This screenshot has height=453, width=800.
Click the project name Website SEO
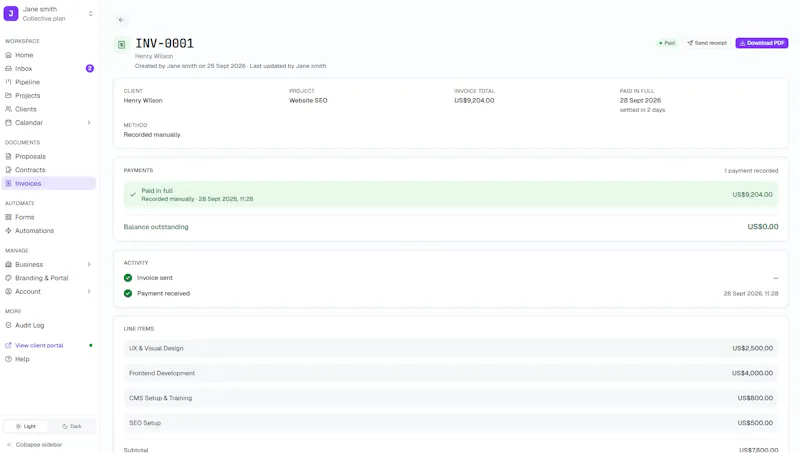[x=308, y=100]
